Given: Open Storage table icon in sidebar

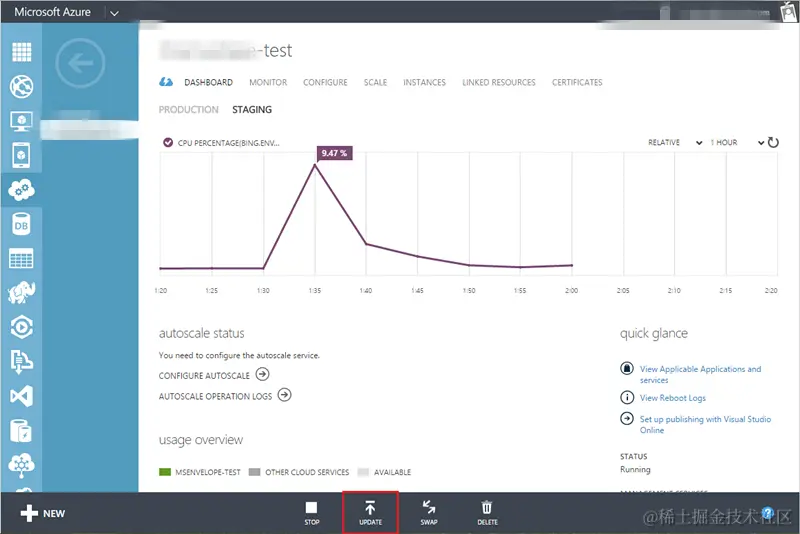Looking at the screenshot, I should pyautogui.click(x=21, y=259).
